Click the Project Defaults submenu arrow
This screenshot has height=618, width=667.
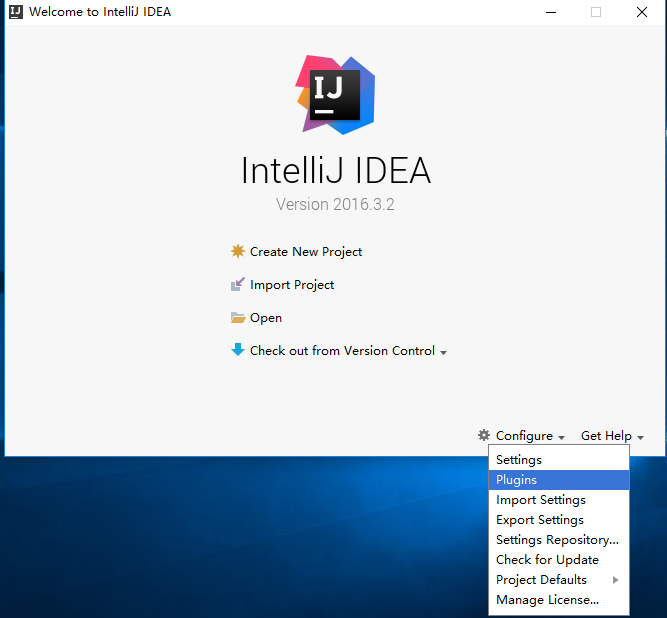615,580
